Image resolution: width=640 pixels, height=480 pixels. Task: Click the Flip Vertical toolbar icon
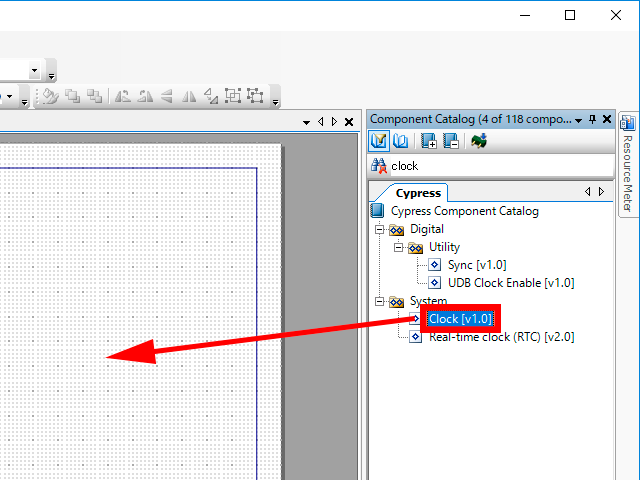tap(167, 96)
